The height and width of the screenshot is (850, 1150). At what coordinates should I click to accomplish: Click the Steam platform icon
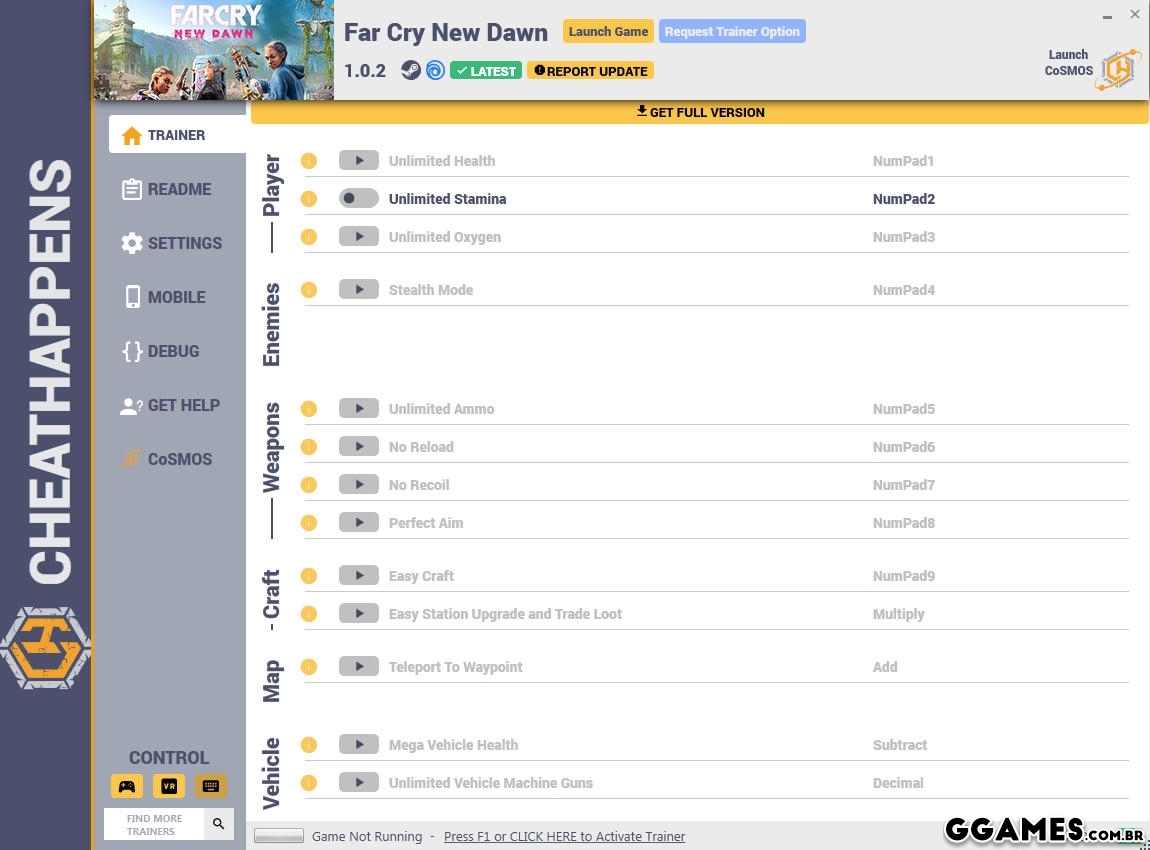pos(410,71)
